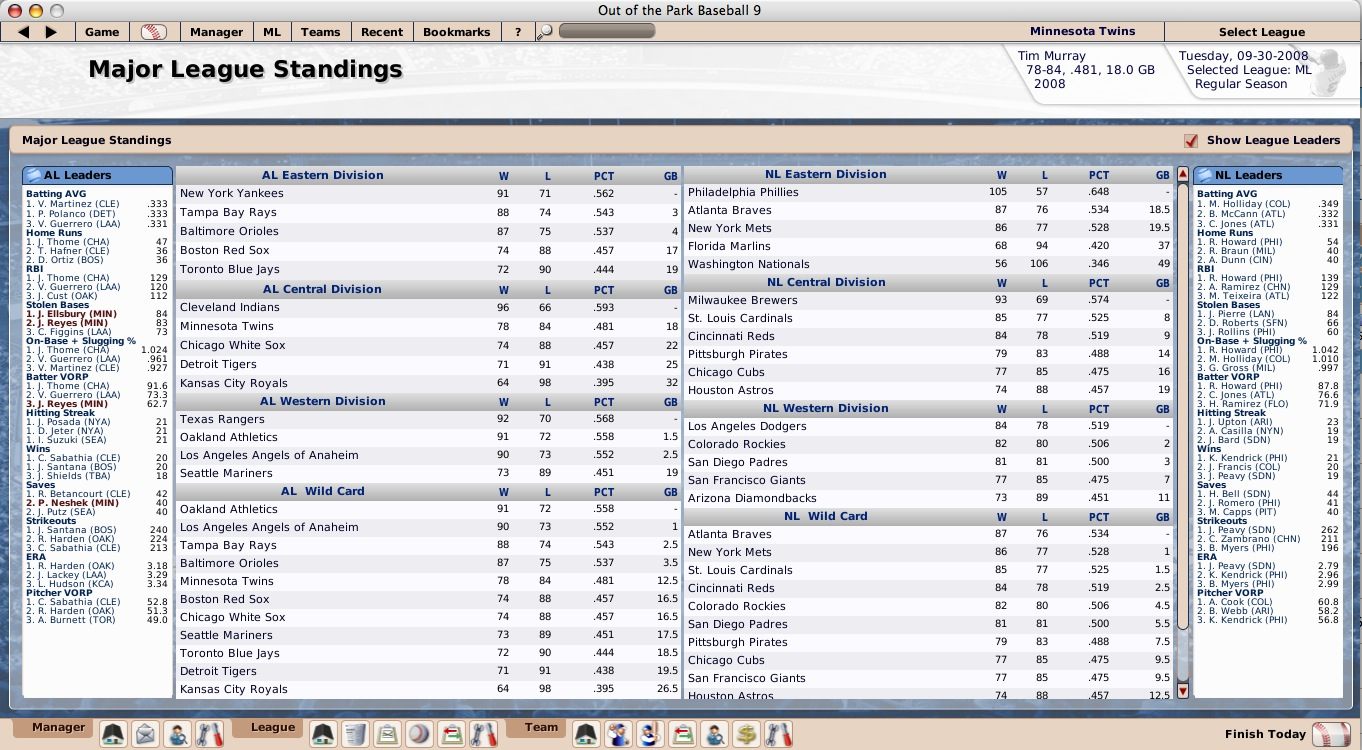
Task: Go back with the left arrow
Action: click(x=24, y=32)
